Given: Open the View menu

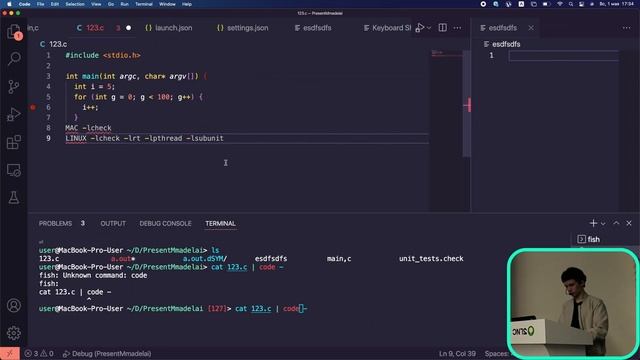Looking at the screenshot, I should pos(96,4).
